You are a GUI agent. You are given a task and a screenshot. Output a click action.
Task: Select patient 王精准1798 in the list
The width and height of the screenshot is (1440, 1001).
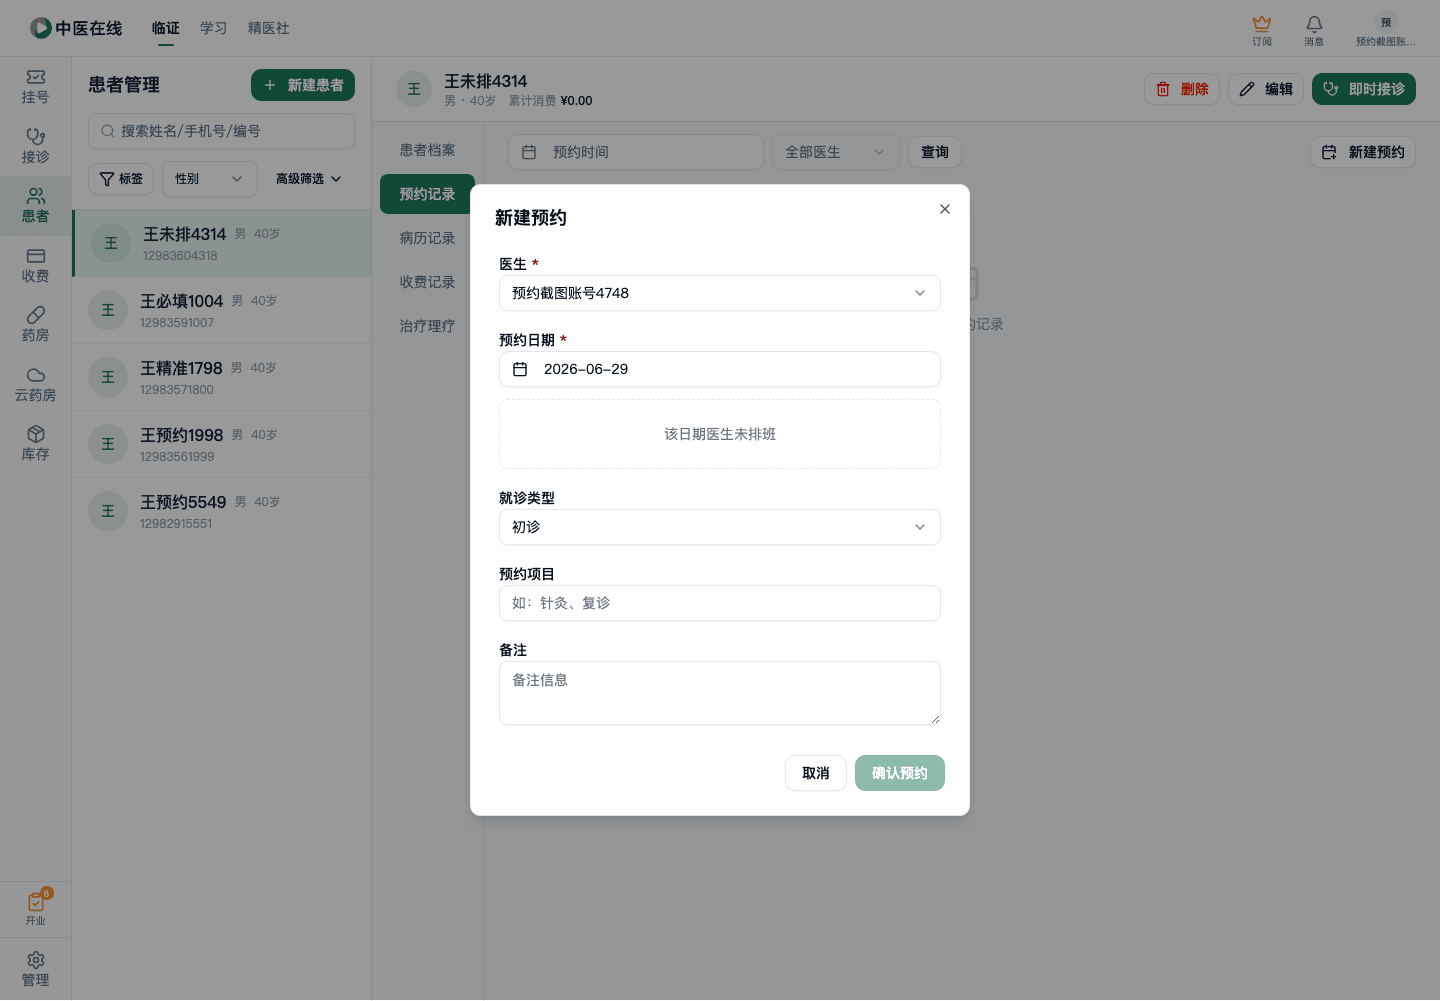pos(222,377)
